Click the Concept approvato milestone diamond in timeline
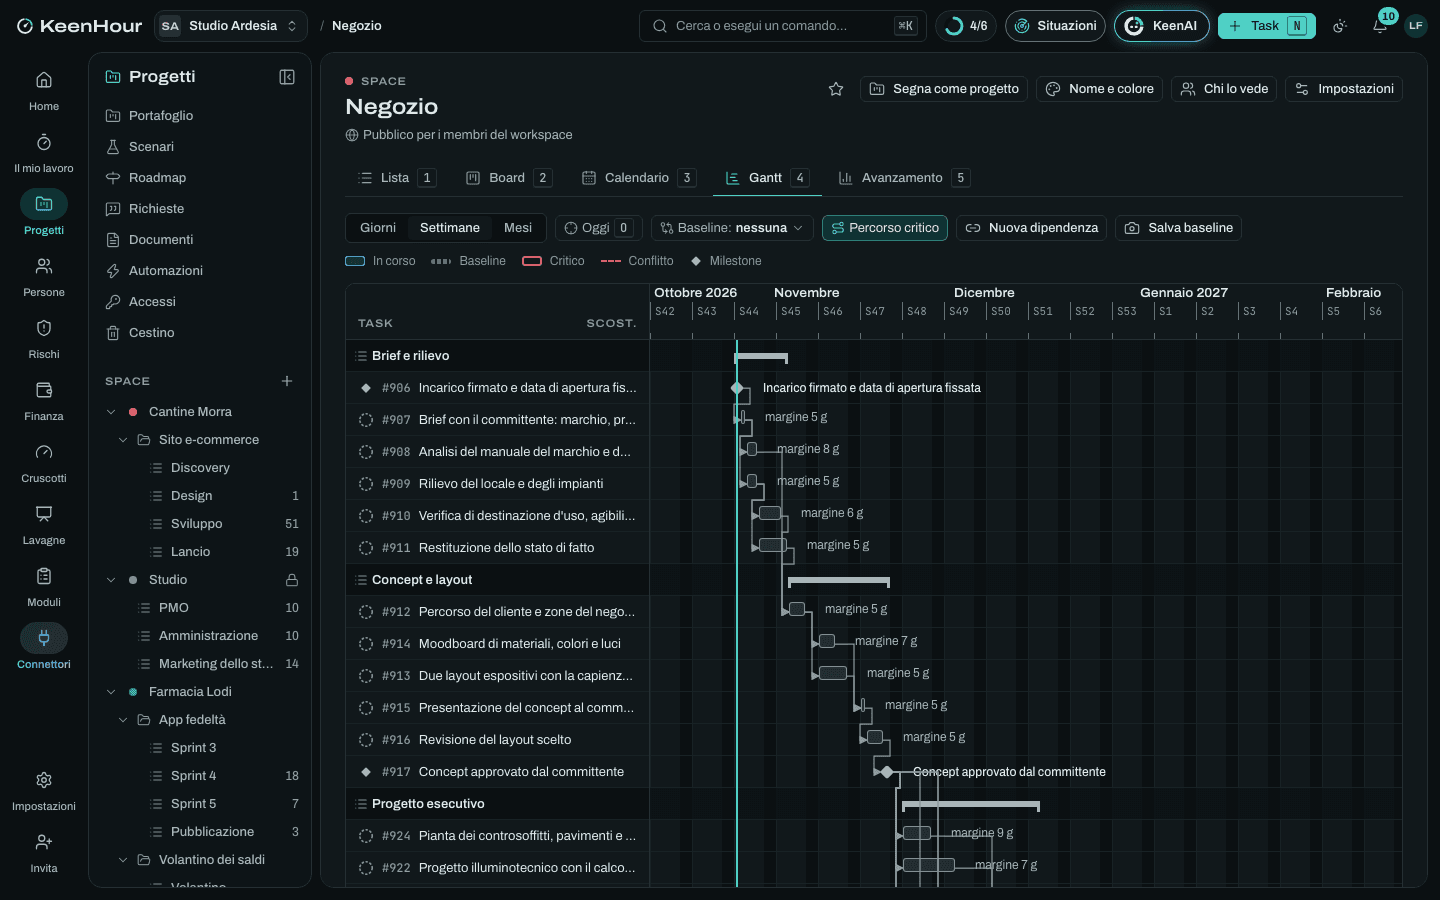Viewport: 1440px width, 900px height. tap(887, 772)
